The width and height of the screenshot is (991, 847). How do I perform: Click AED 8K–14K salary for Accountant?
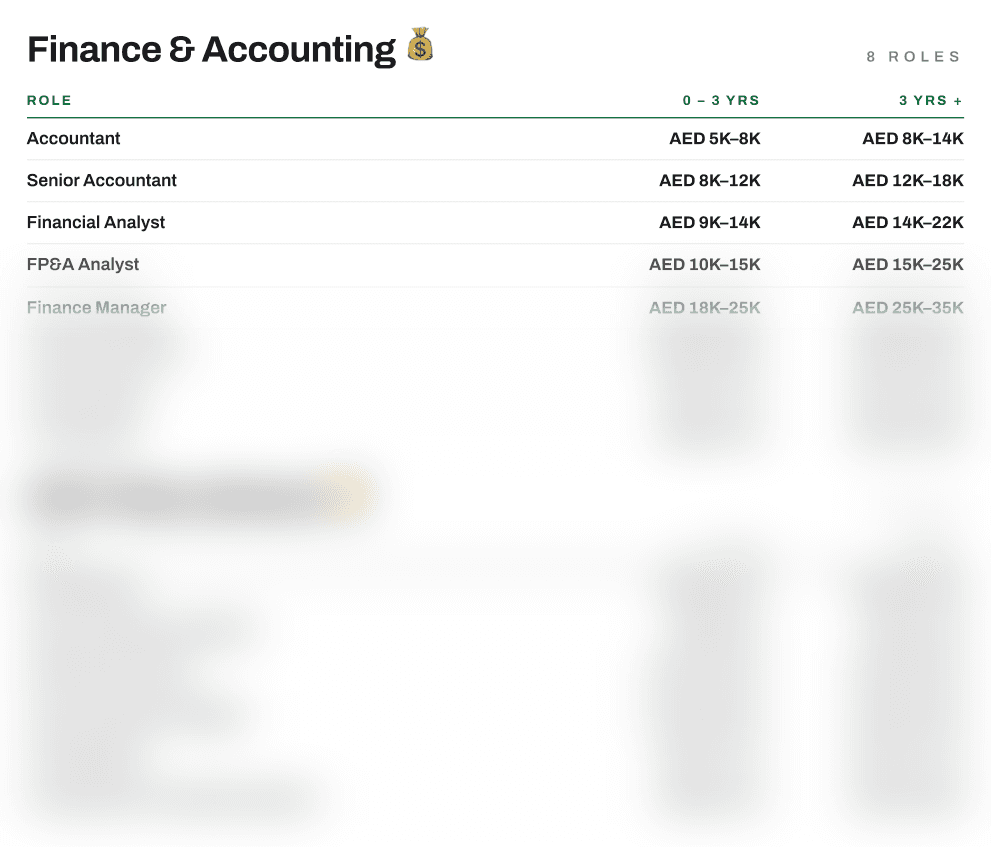coord(913,138)
